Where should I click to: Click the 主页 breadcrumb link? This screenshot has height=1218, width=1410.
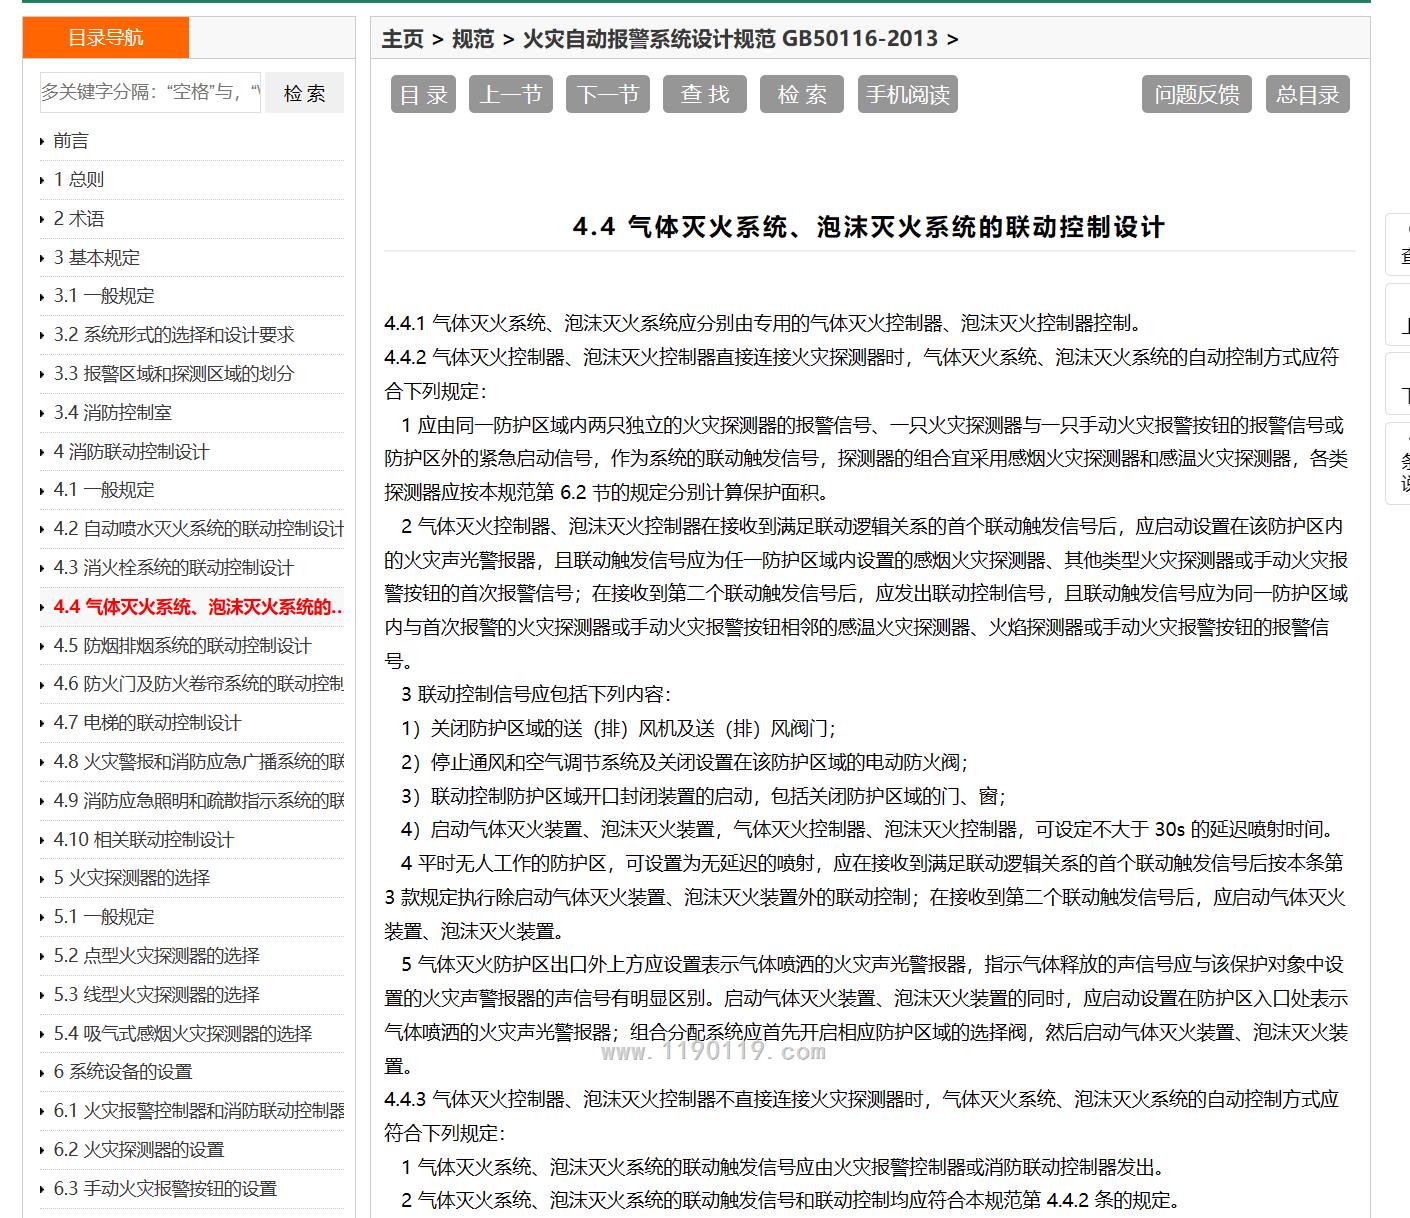pos(403,39)
